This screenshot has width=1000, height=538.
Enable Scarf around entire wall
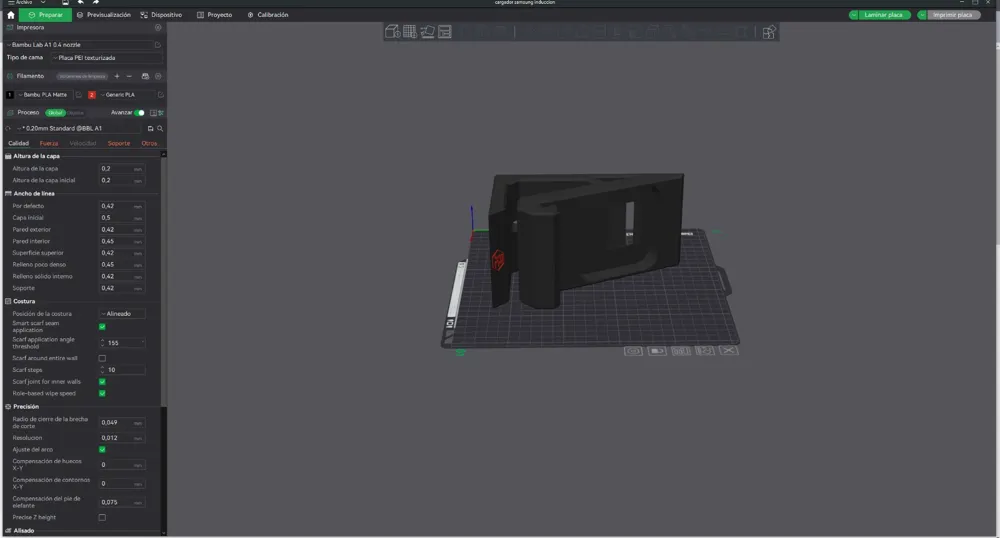[102, 358]
